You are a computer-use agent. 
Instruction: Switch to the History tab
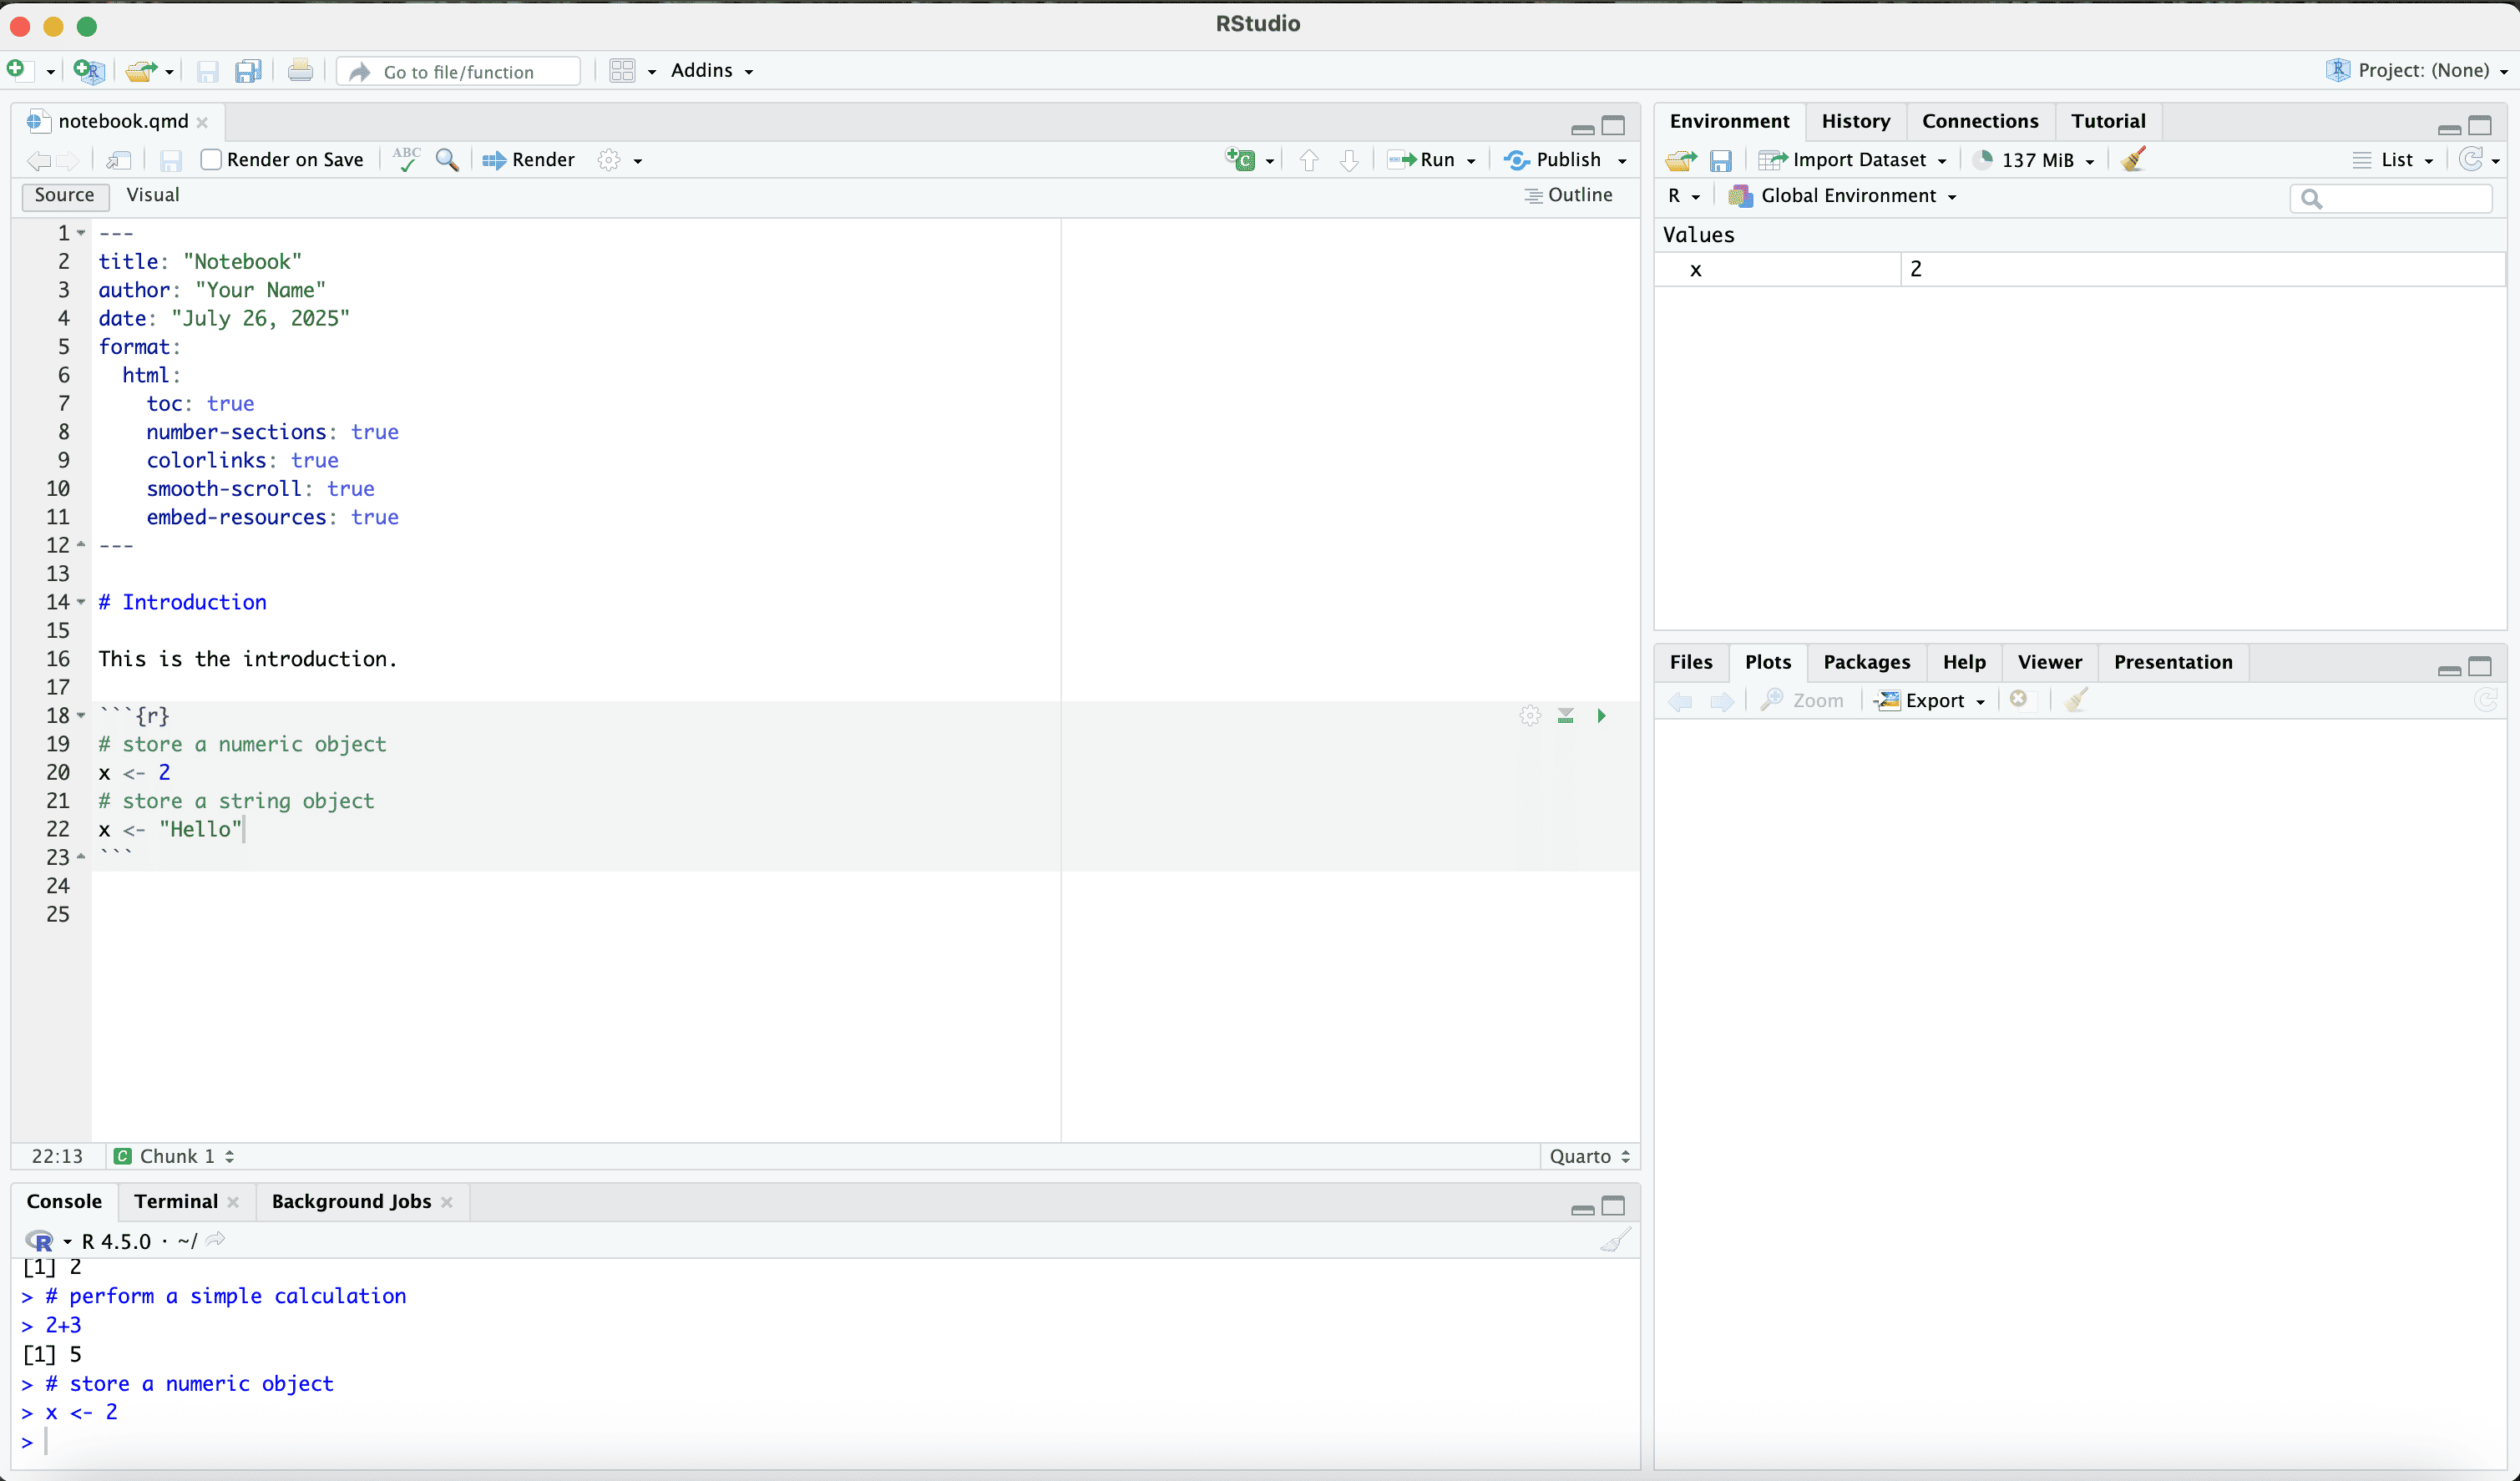(x=1855, y=121)
